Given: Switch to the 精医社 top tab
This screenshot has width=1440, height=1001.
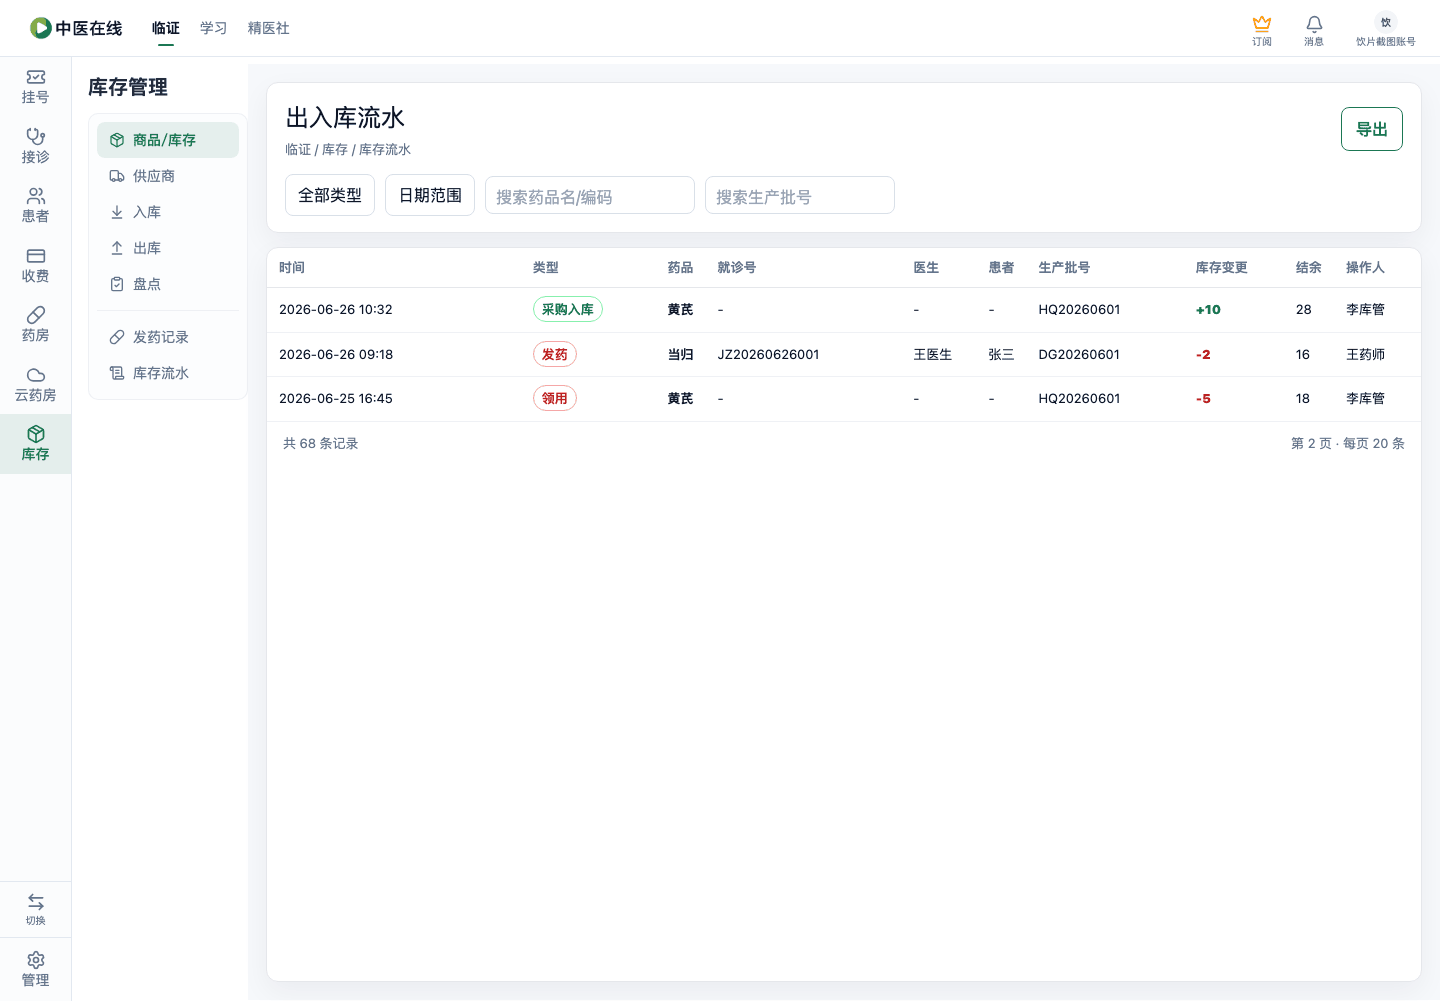Looking at the screenshot, I should 269,28.
